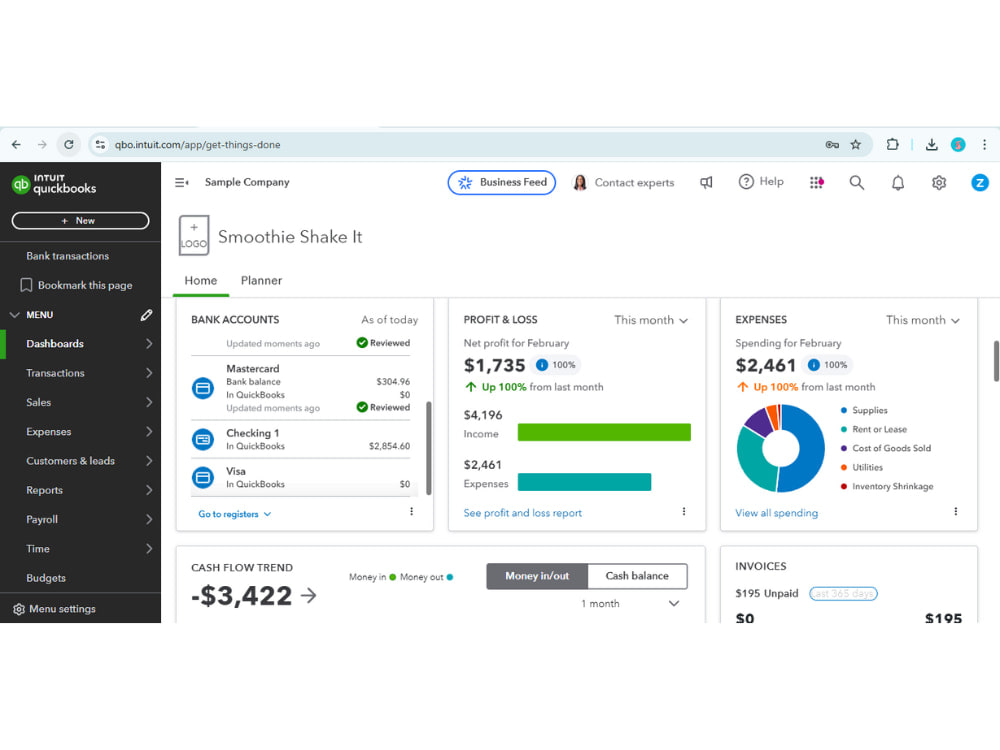Click teal Expenses bar

(x=584, y=482)
